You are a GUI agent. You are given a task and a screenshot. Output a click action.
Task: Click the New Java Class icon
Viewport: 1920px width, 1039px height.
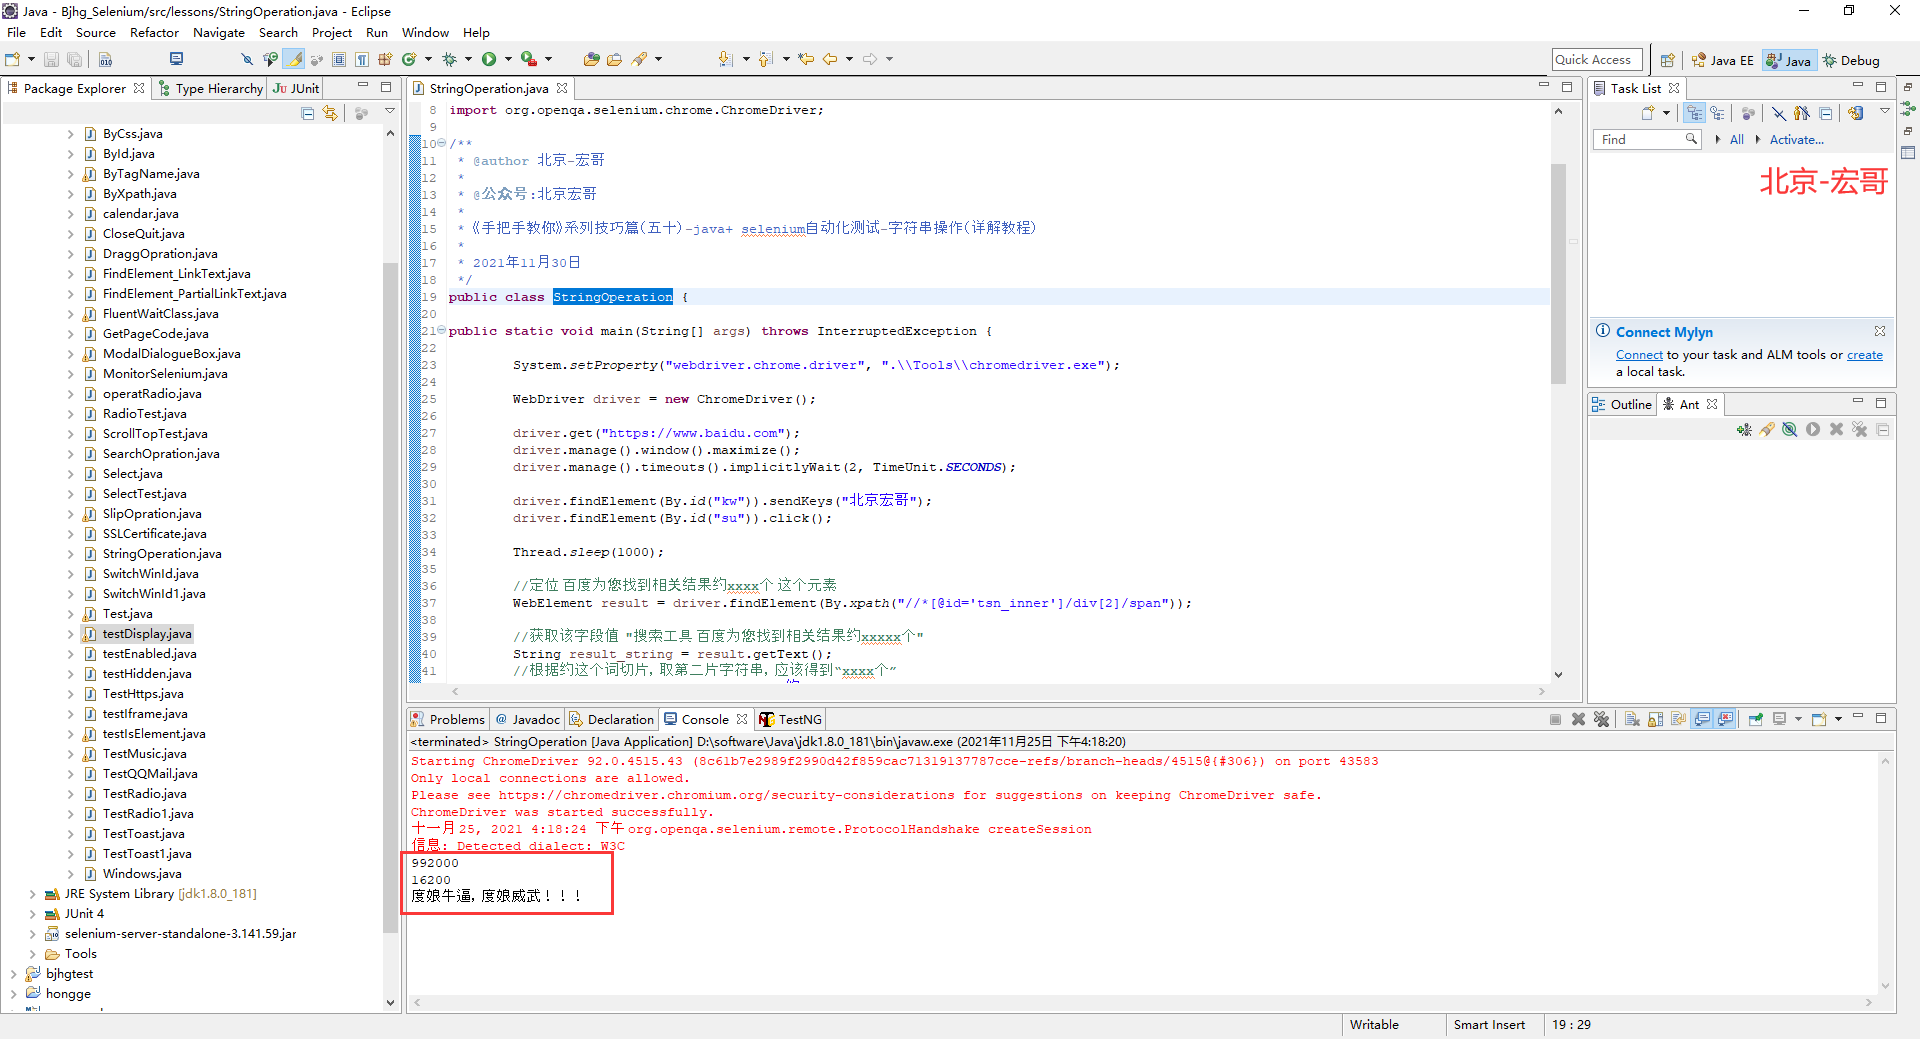[x=409, y=59]
